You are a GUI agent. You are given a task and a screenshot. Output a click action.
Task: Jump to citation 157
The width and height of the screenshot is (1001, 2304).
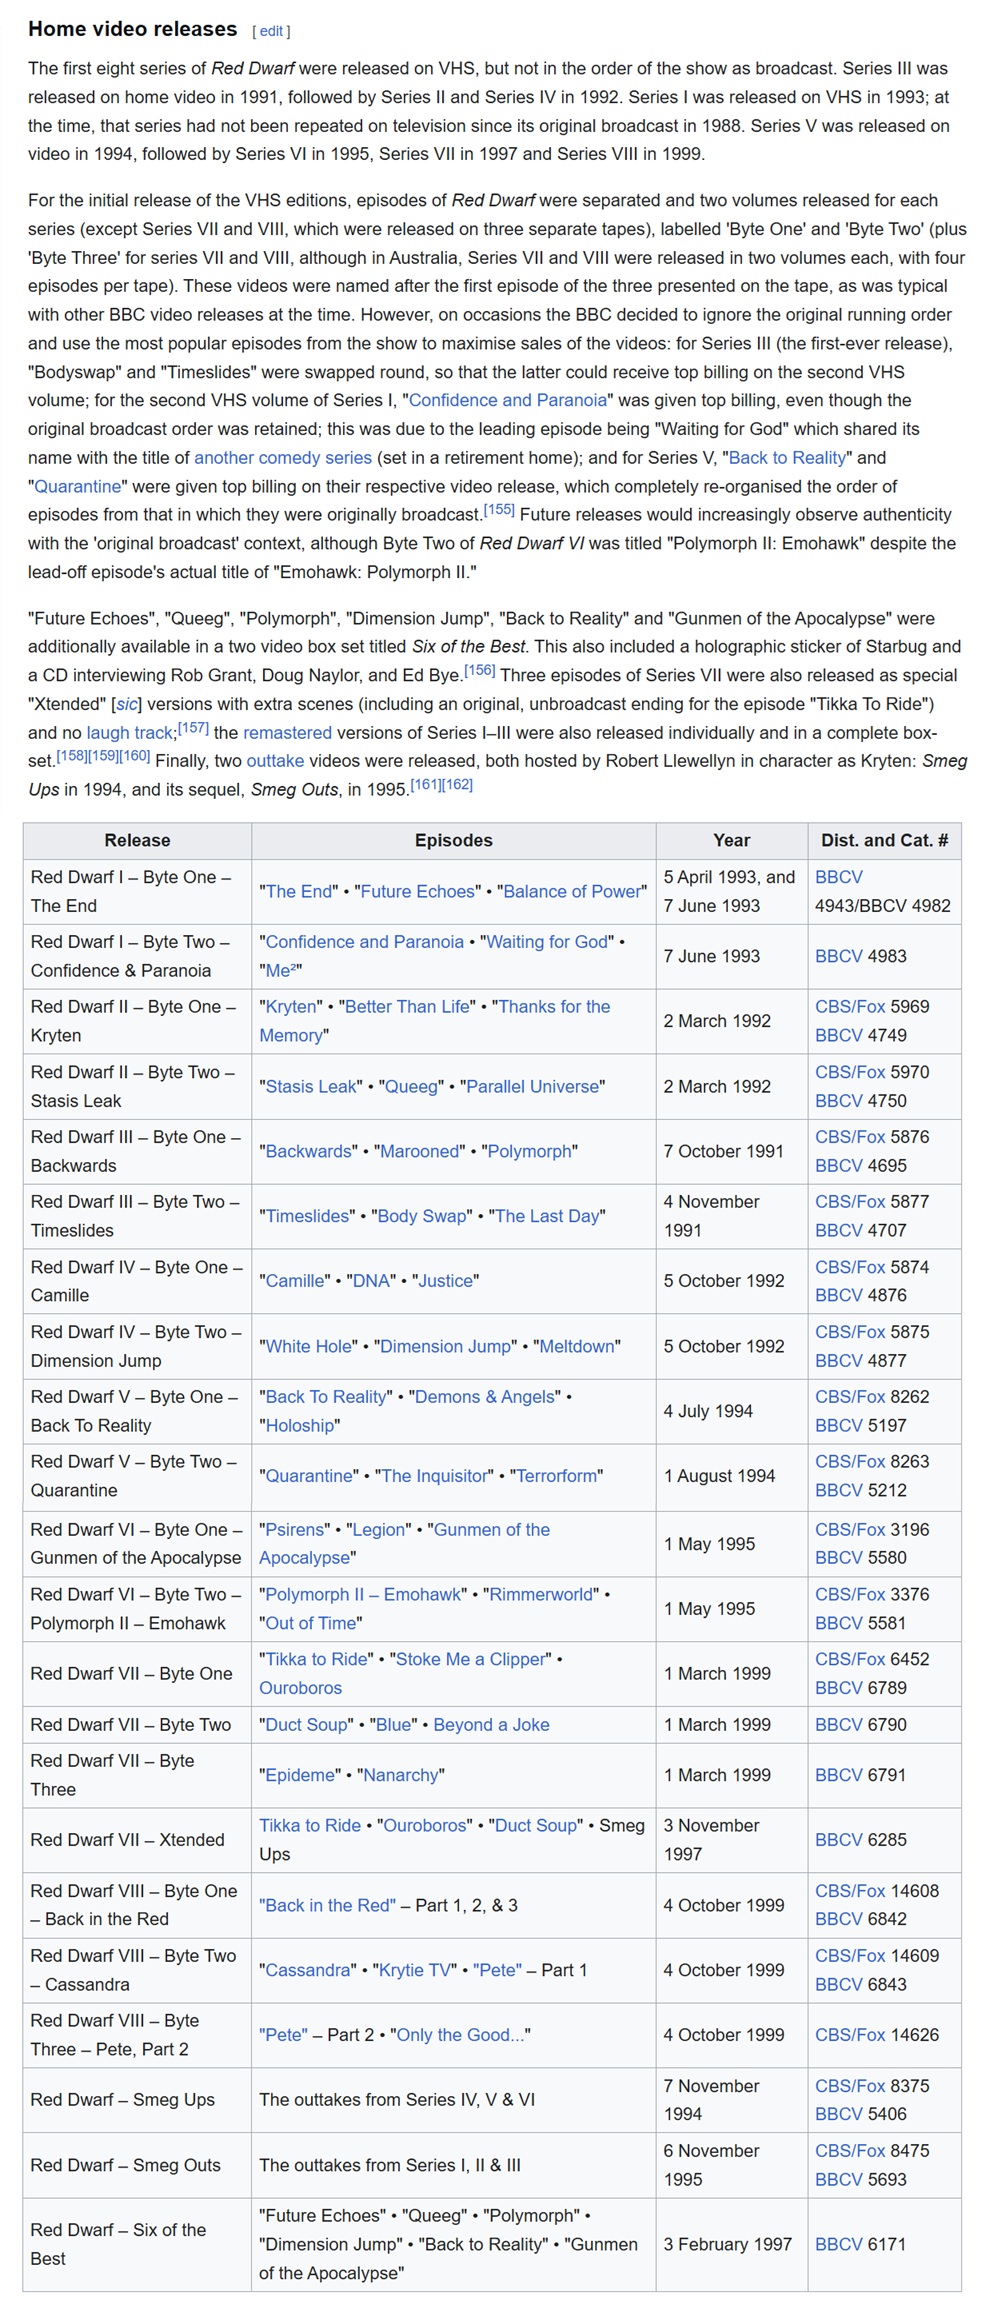193,728
